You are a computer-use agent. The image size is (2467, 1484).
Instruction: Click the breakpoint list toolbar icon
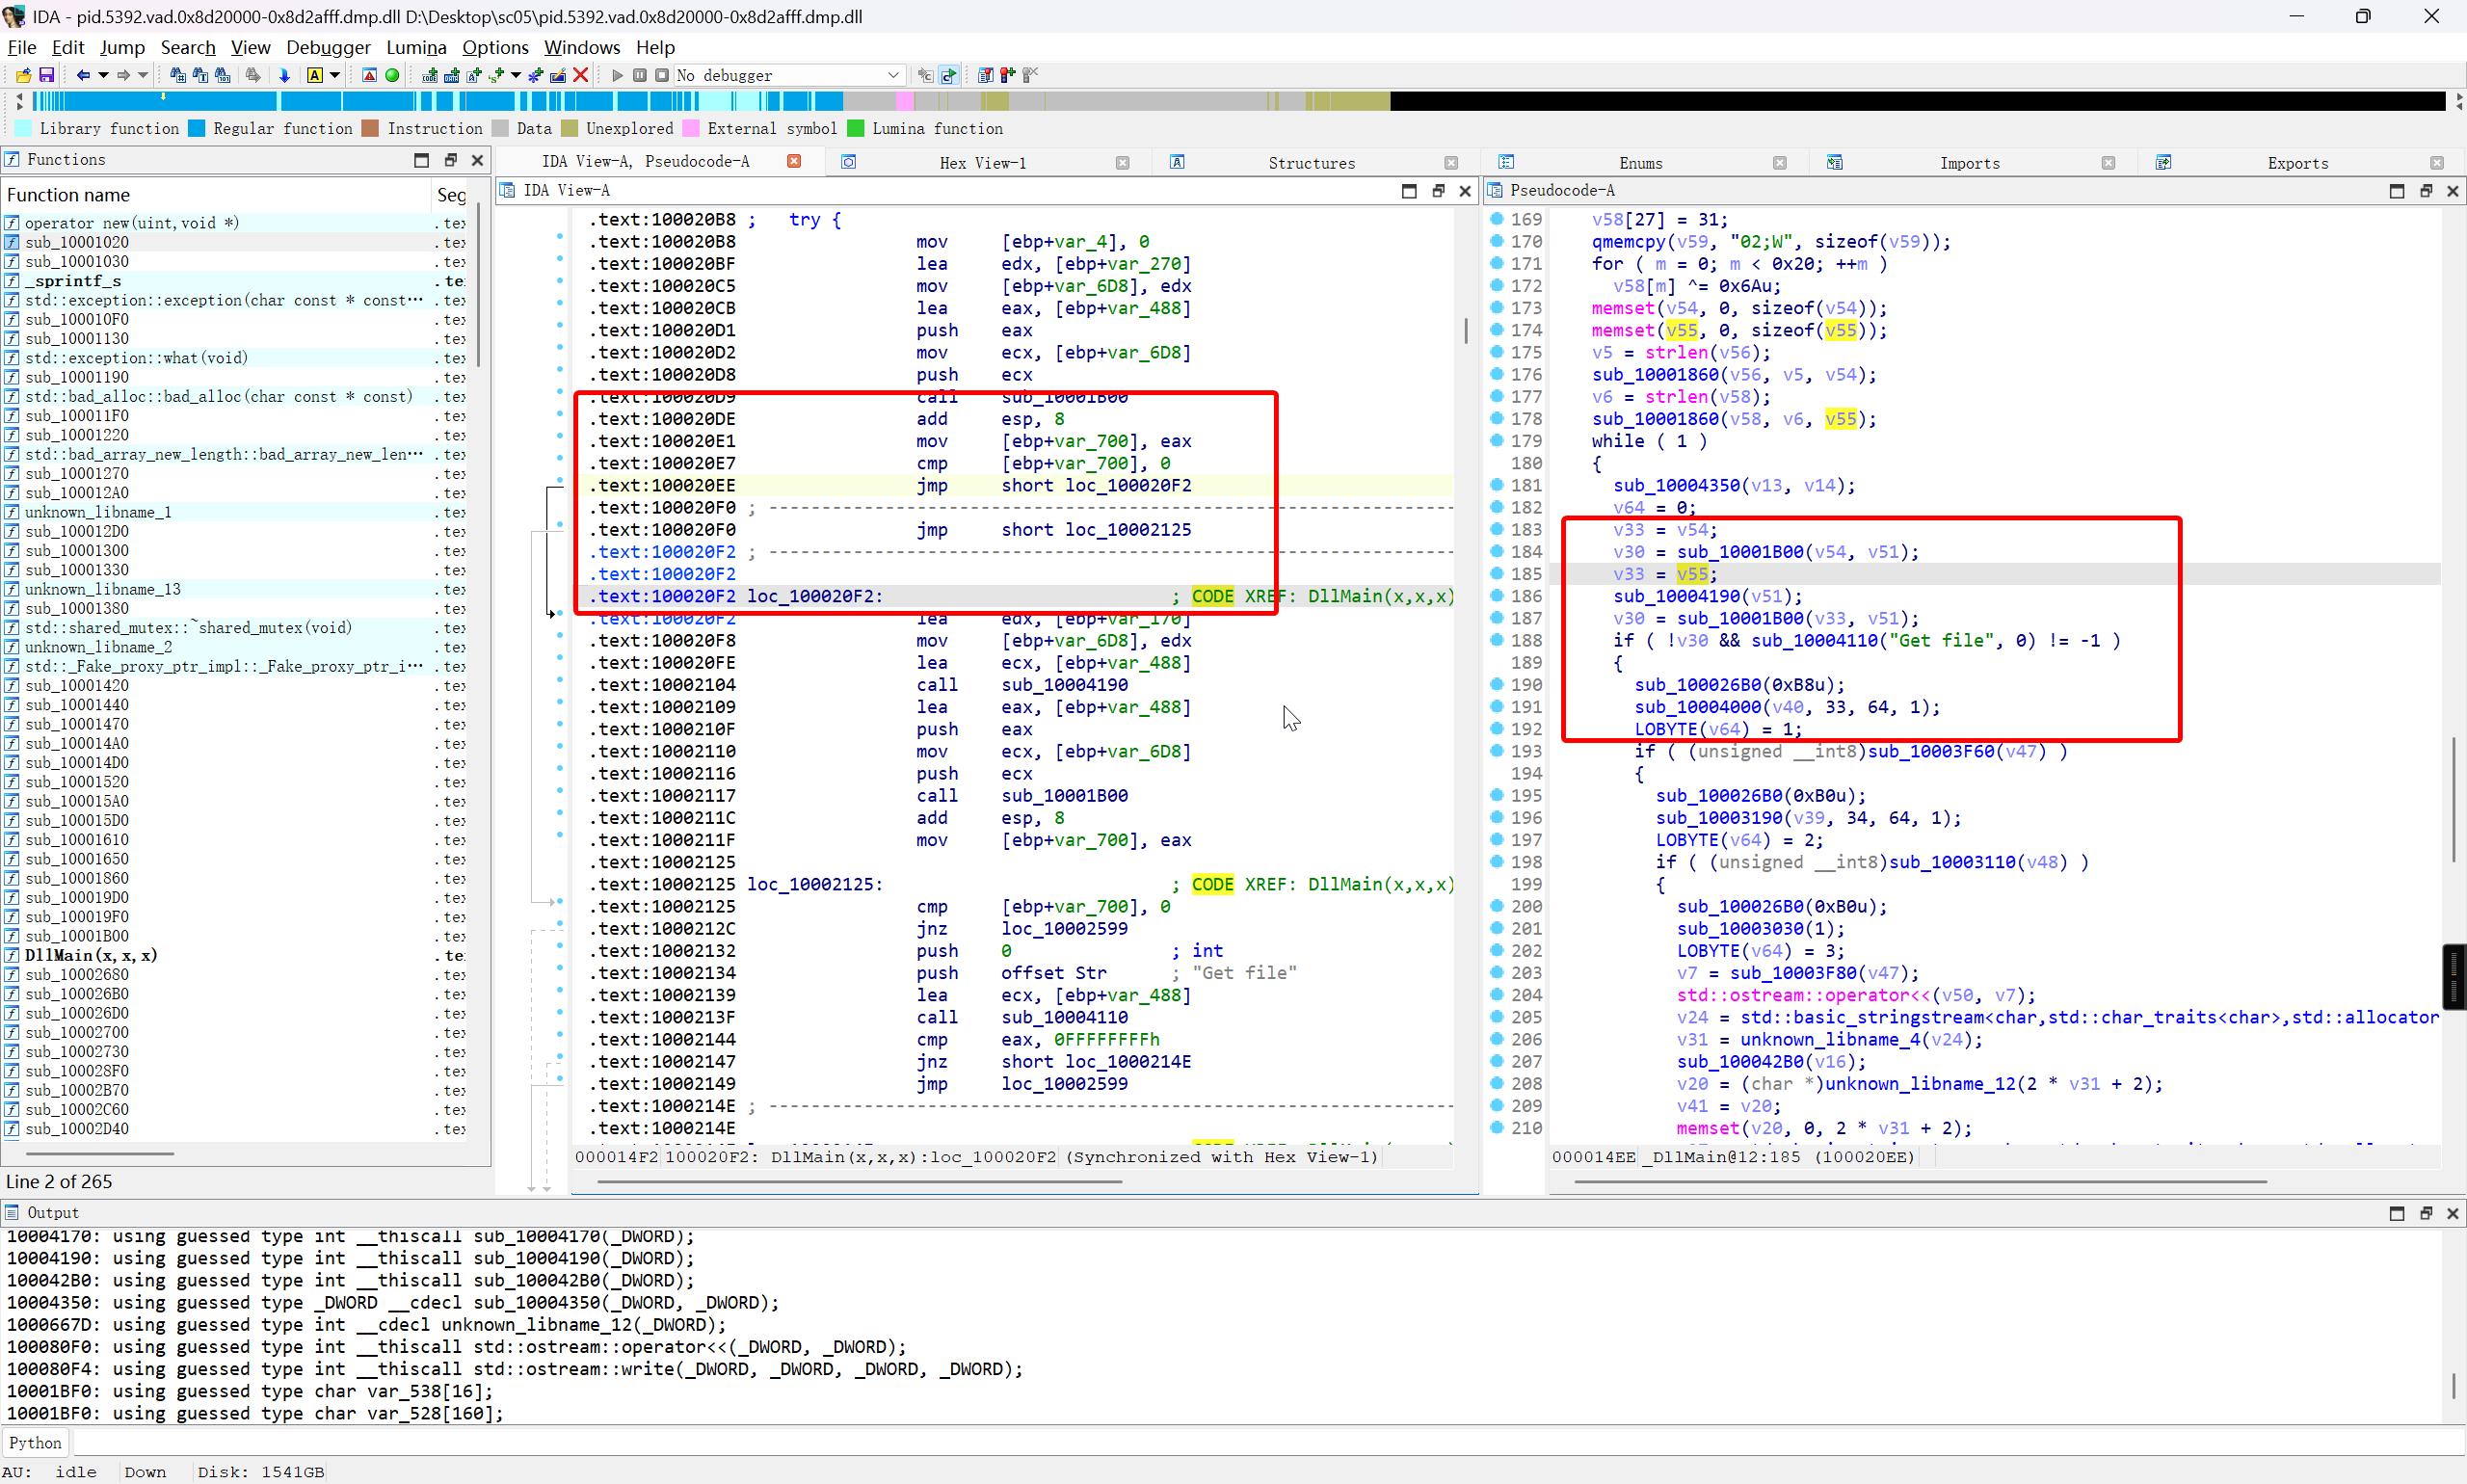point(985,75)
